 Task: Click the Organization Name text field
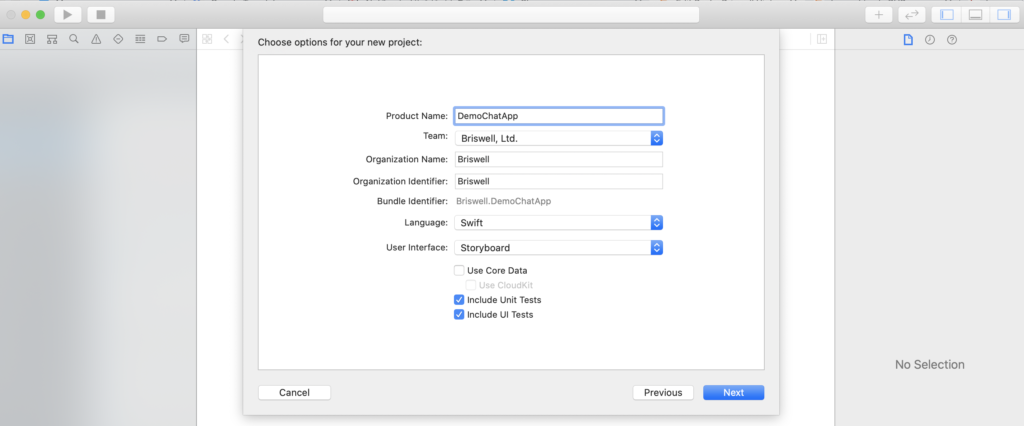[558, 159]
